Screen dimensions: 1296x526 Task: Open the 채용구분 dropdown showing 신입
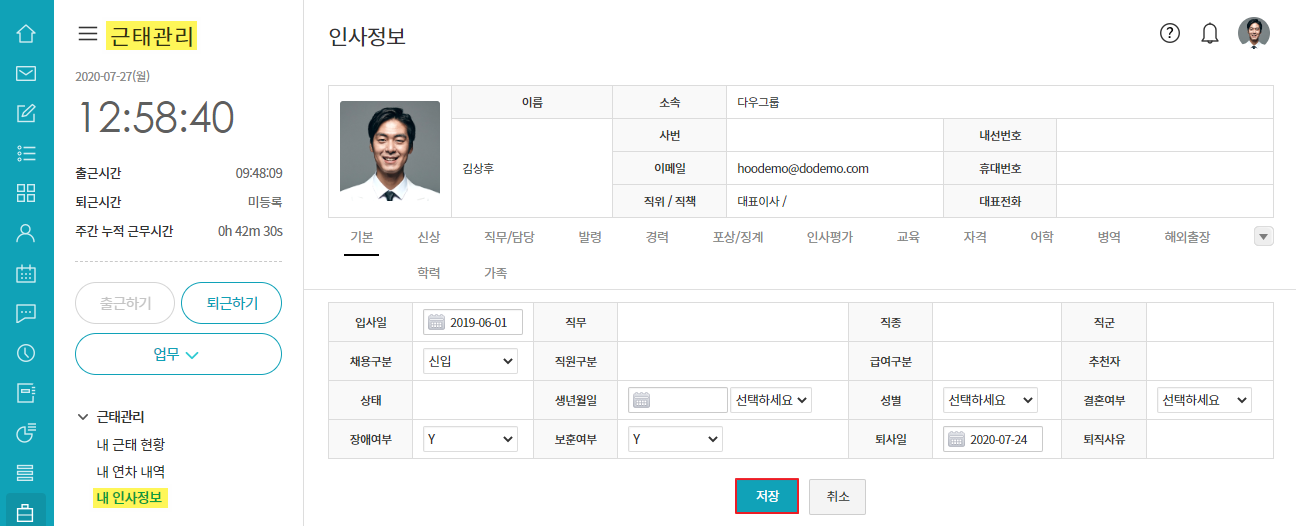coord(470,361)
